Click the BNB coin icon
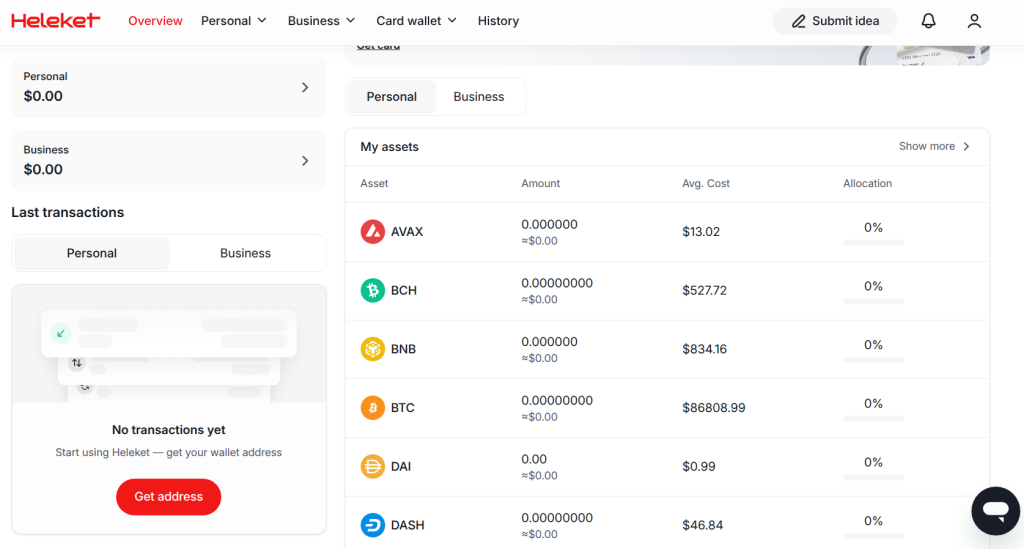 372,349
